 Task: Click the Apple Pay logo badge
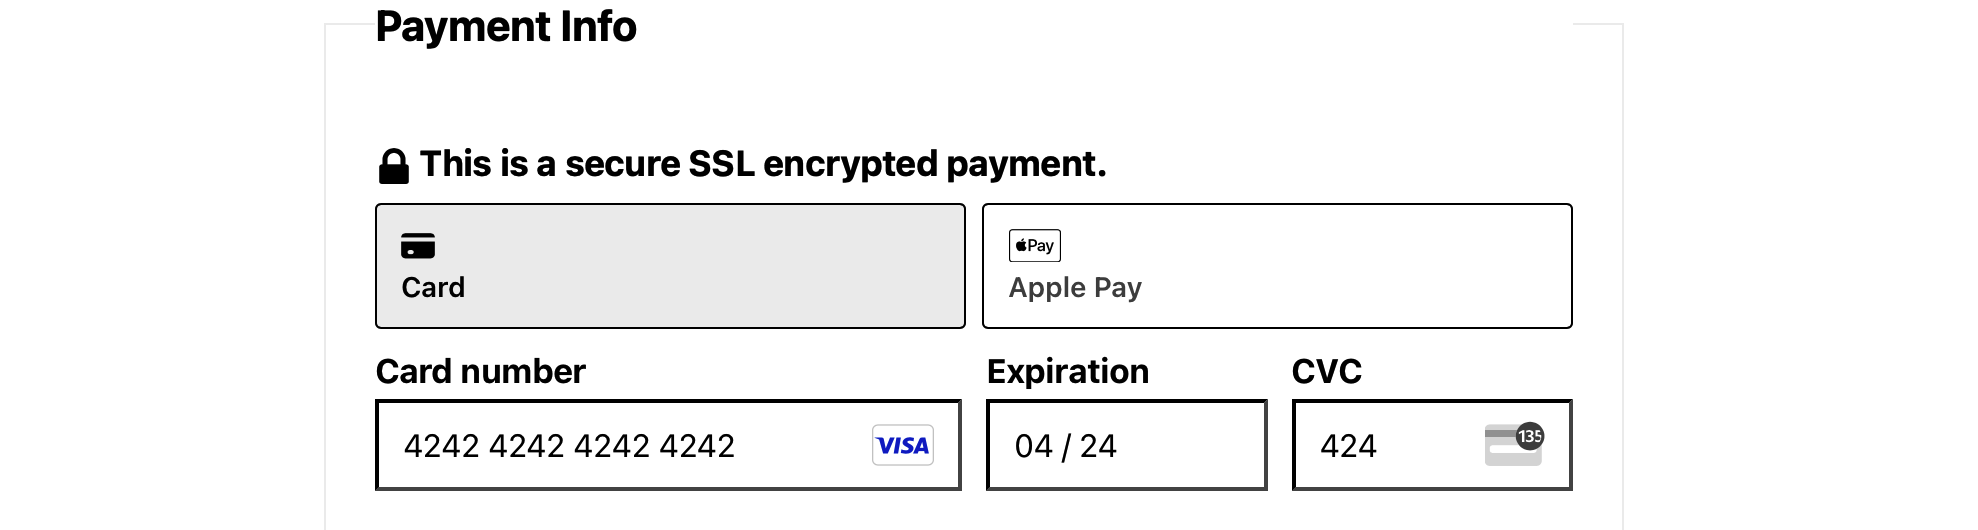tap(1035, 245)
